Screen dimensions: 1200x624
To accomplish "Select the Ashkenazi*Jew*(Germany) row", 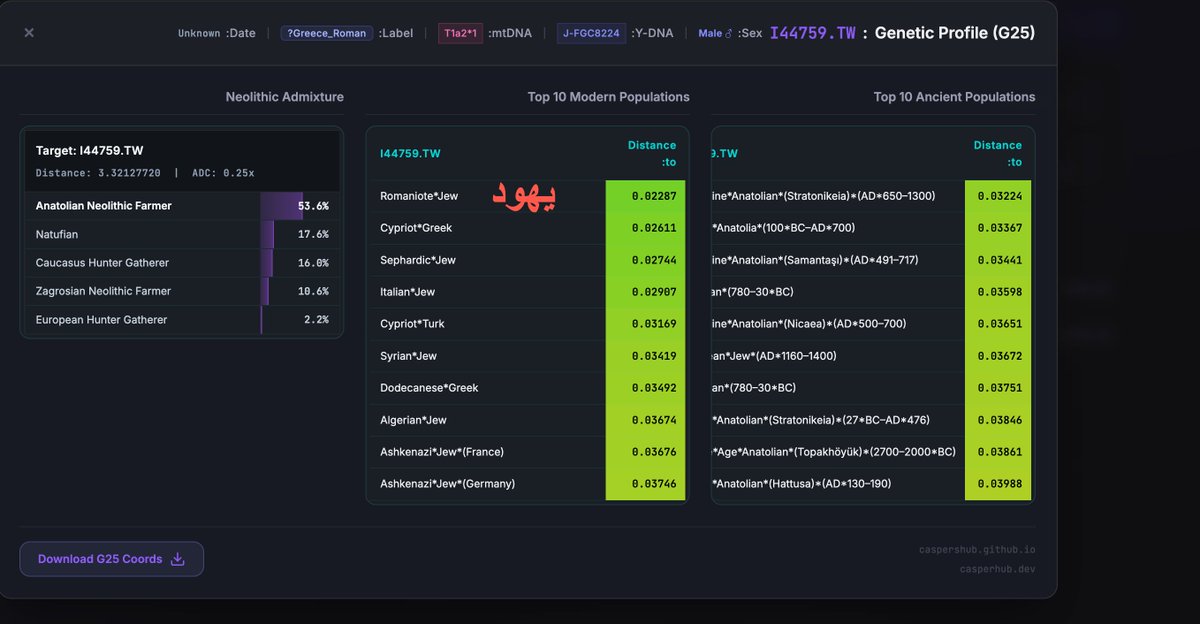I will pos(527,484).
